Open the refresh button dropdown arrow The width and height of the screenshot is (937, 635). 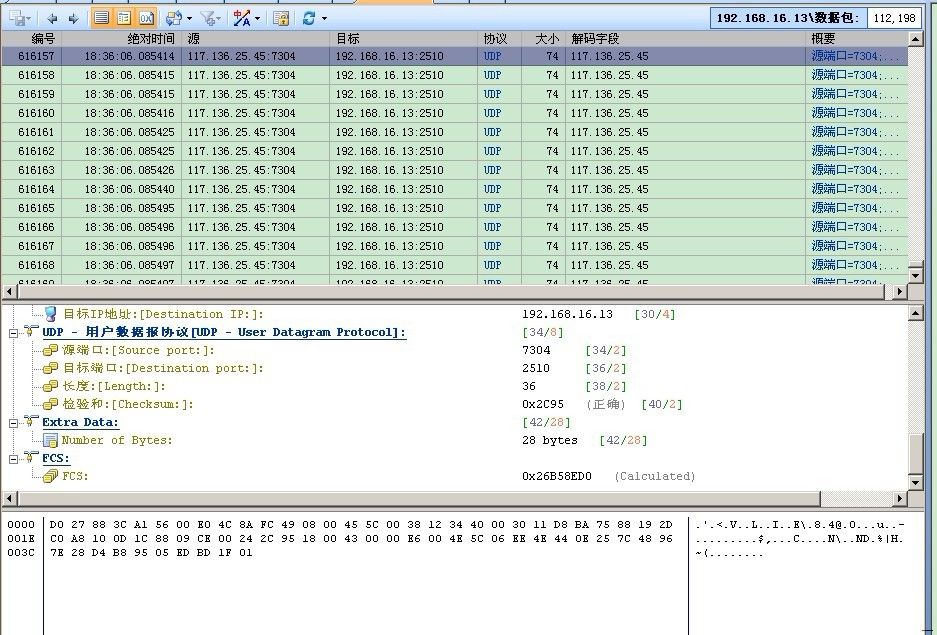tap(324, 18)
